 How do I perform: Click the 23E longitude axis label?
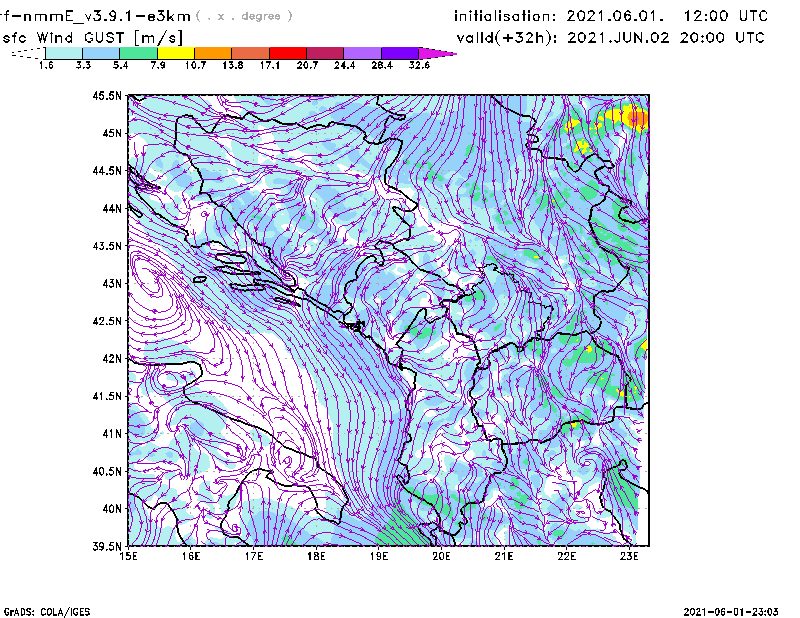tap(629, 556)
